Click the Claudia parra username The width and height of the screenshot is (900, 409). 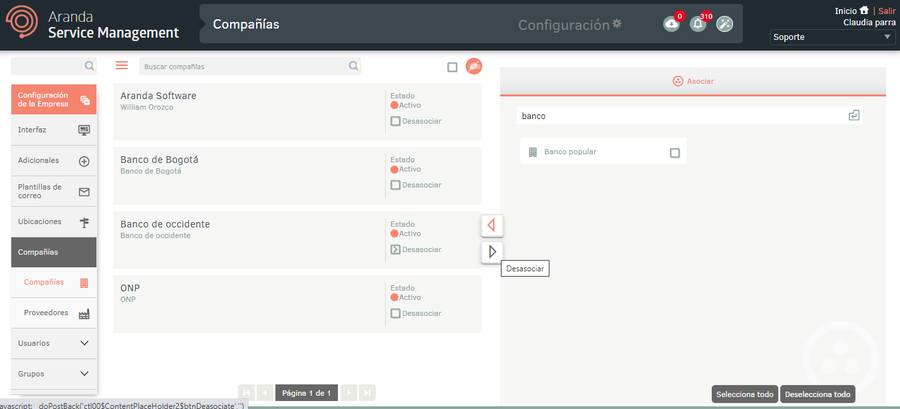(x=870, y=22)
